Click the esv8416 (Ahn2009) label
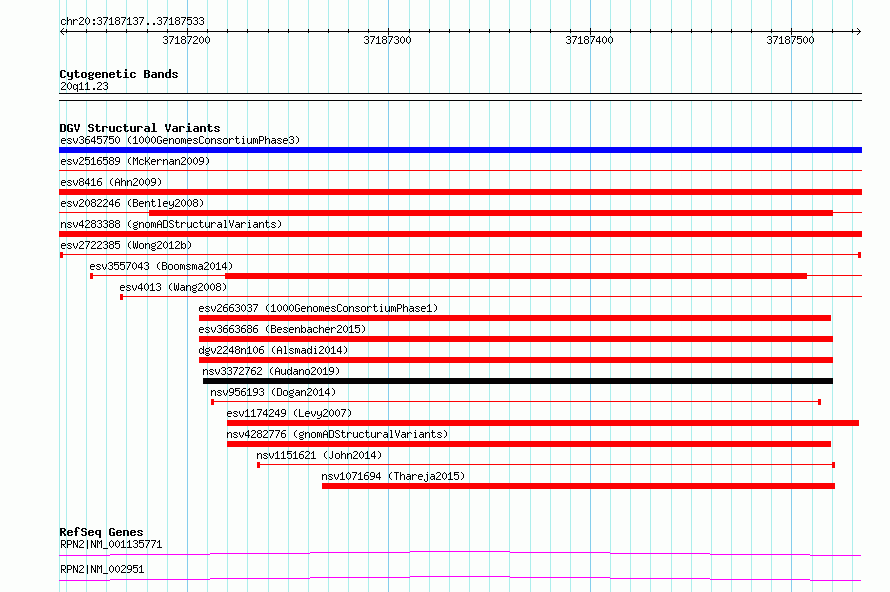This screenshot has height=592, width=890. pos(111,182)
